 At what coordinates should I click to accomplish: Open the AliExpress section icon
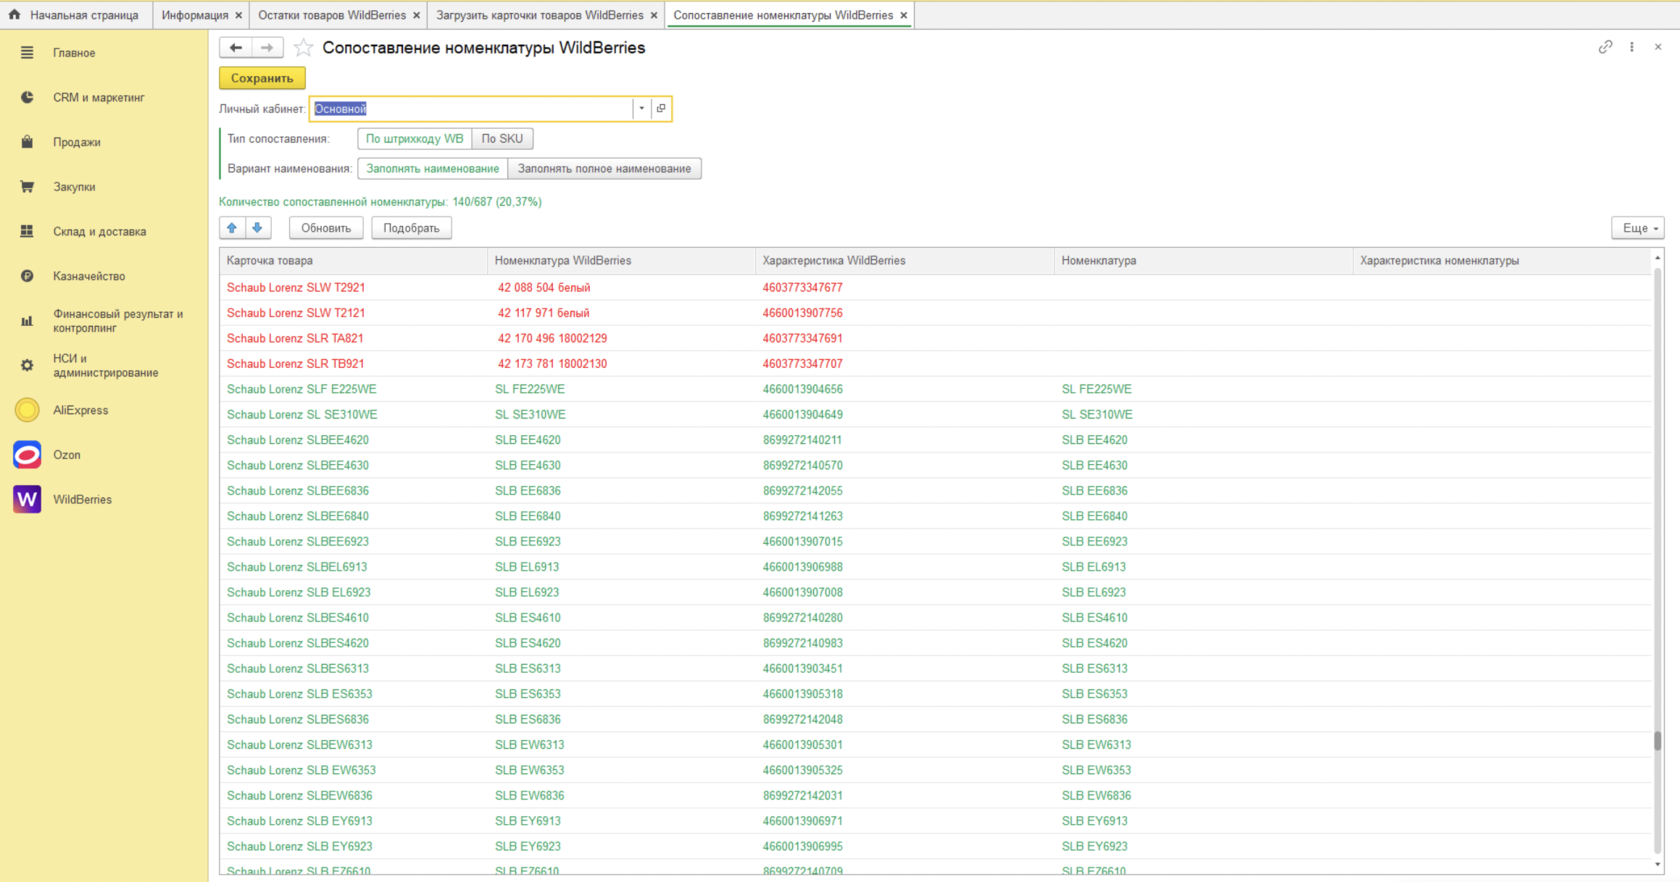[27, 410]
